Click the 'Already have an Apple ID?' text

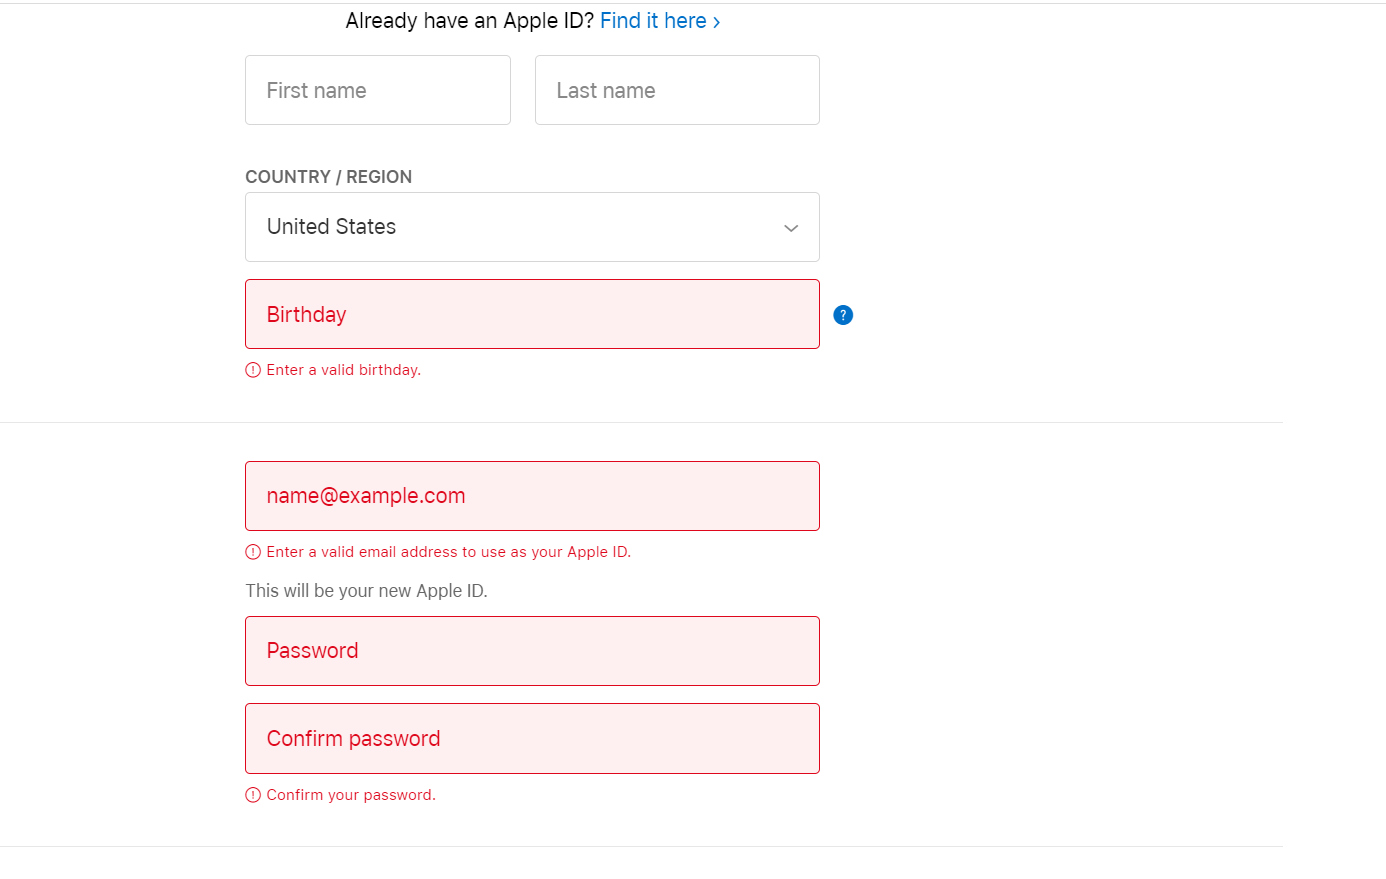coord(470,21)
